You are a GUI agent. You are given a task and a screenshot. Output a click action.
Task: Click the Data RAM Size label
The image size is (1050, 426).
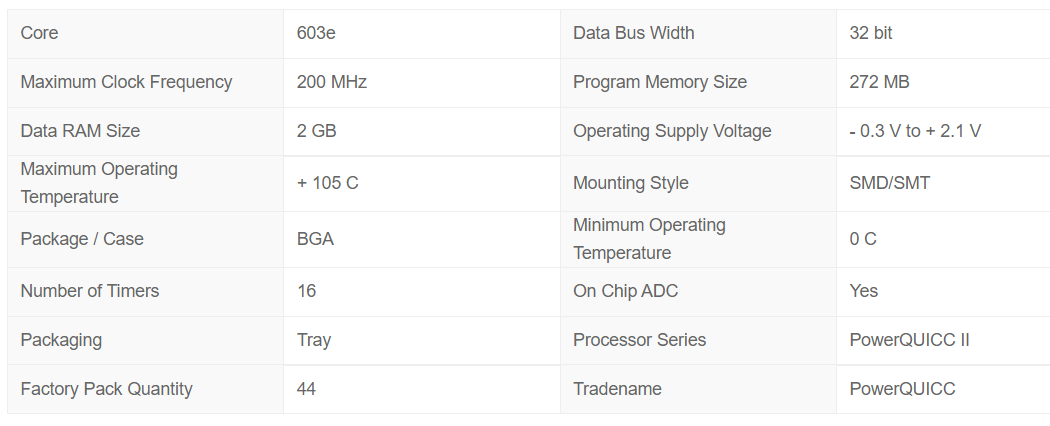point(80,131)
